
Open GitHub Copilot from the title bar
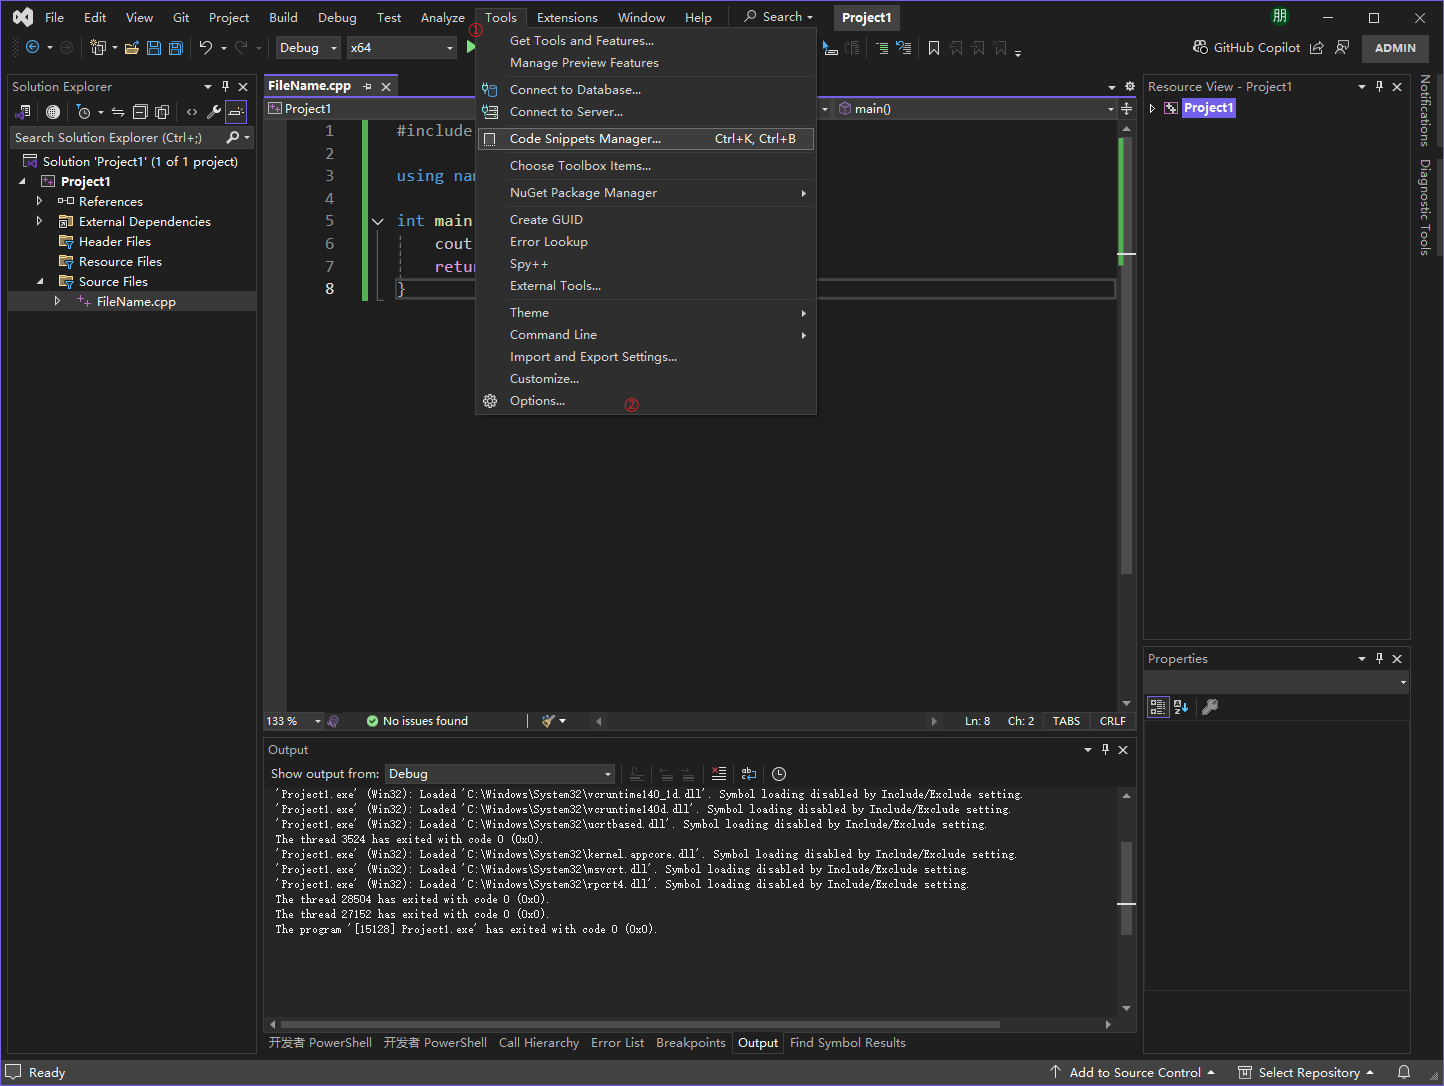pyautogui.click(x=1248, y=47)
